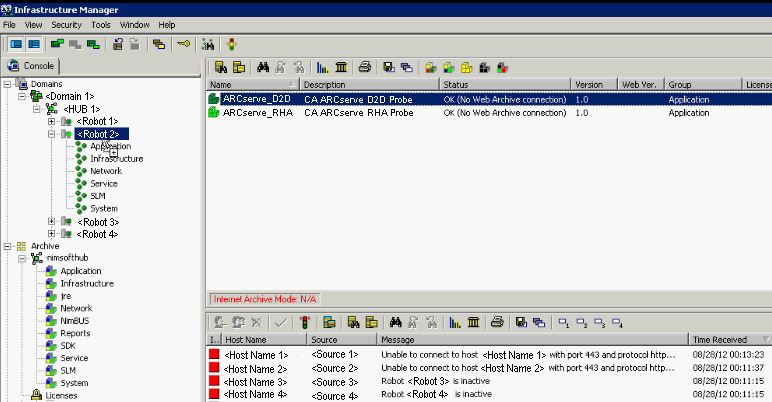Image resolution: width=772 pixels, height=402 pixels.
Task: Click the printer icon in alarm toolbar
Action: (x=497, y=322)
